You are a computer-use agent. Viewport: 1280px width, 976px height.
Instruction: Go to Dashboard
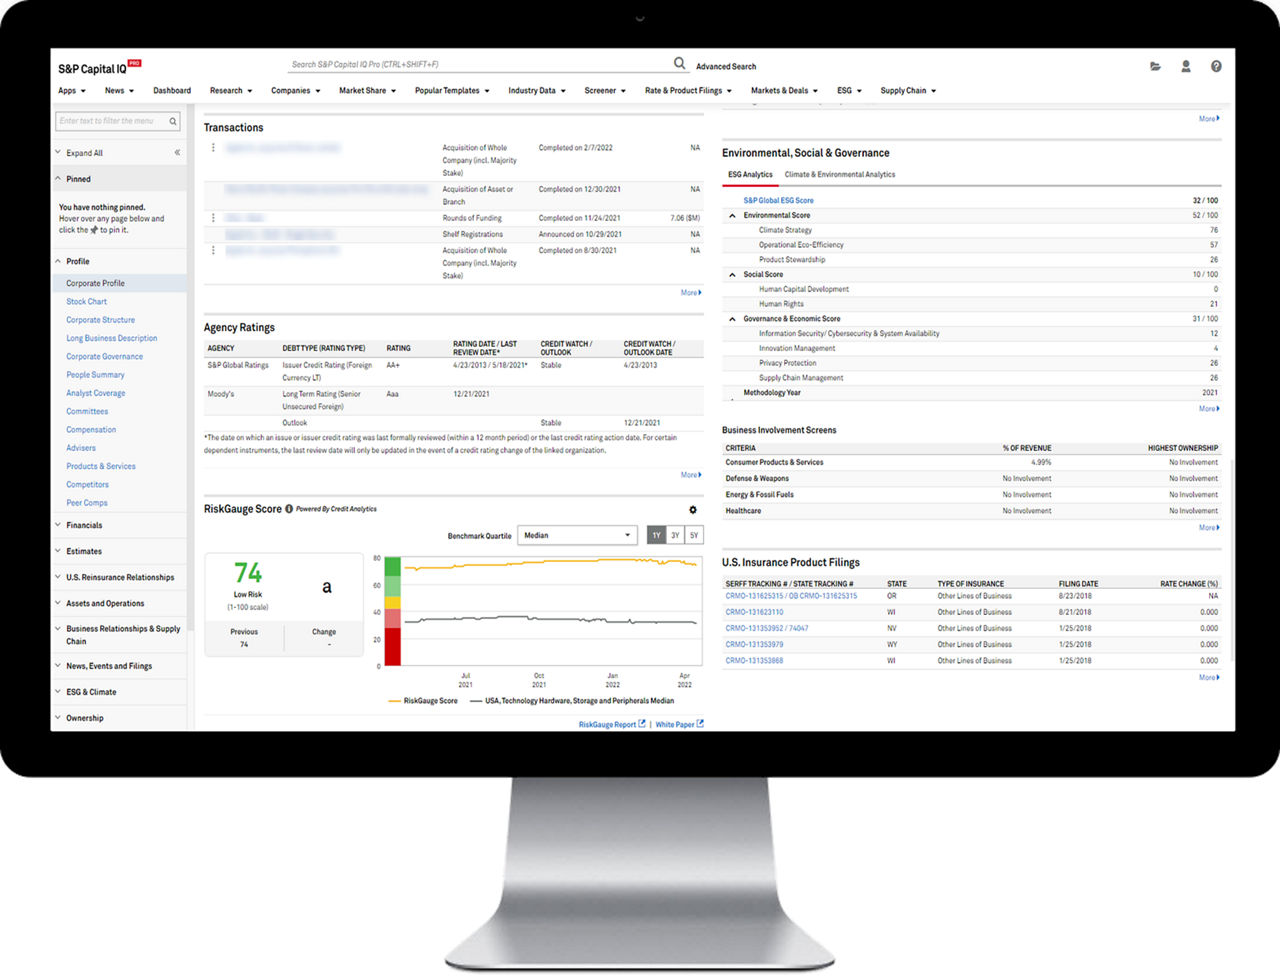tap(172, 91)
